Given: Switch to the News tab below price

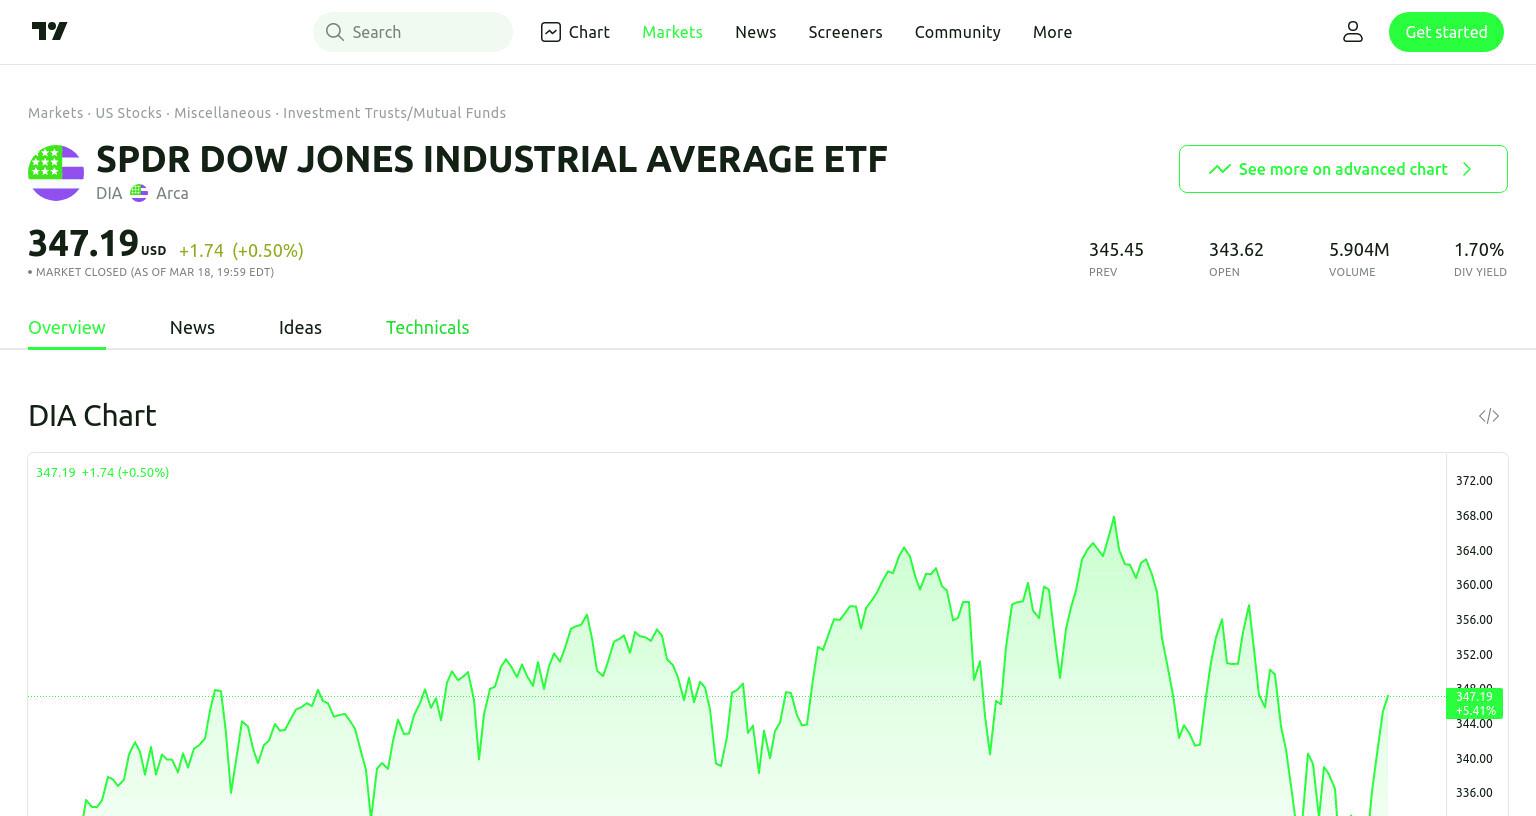Looking at the screenshot, I should (x=192, y=327).
